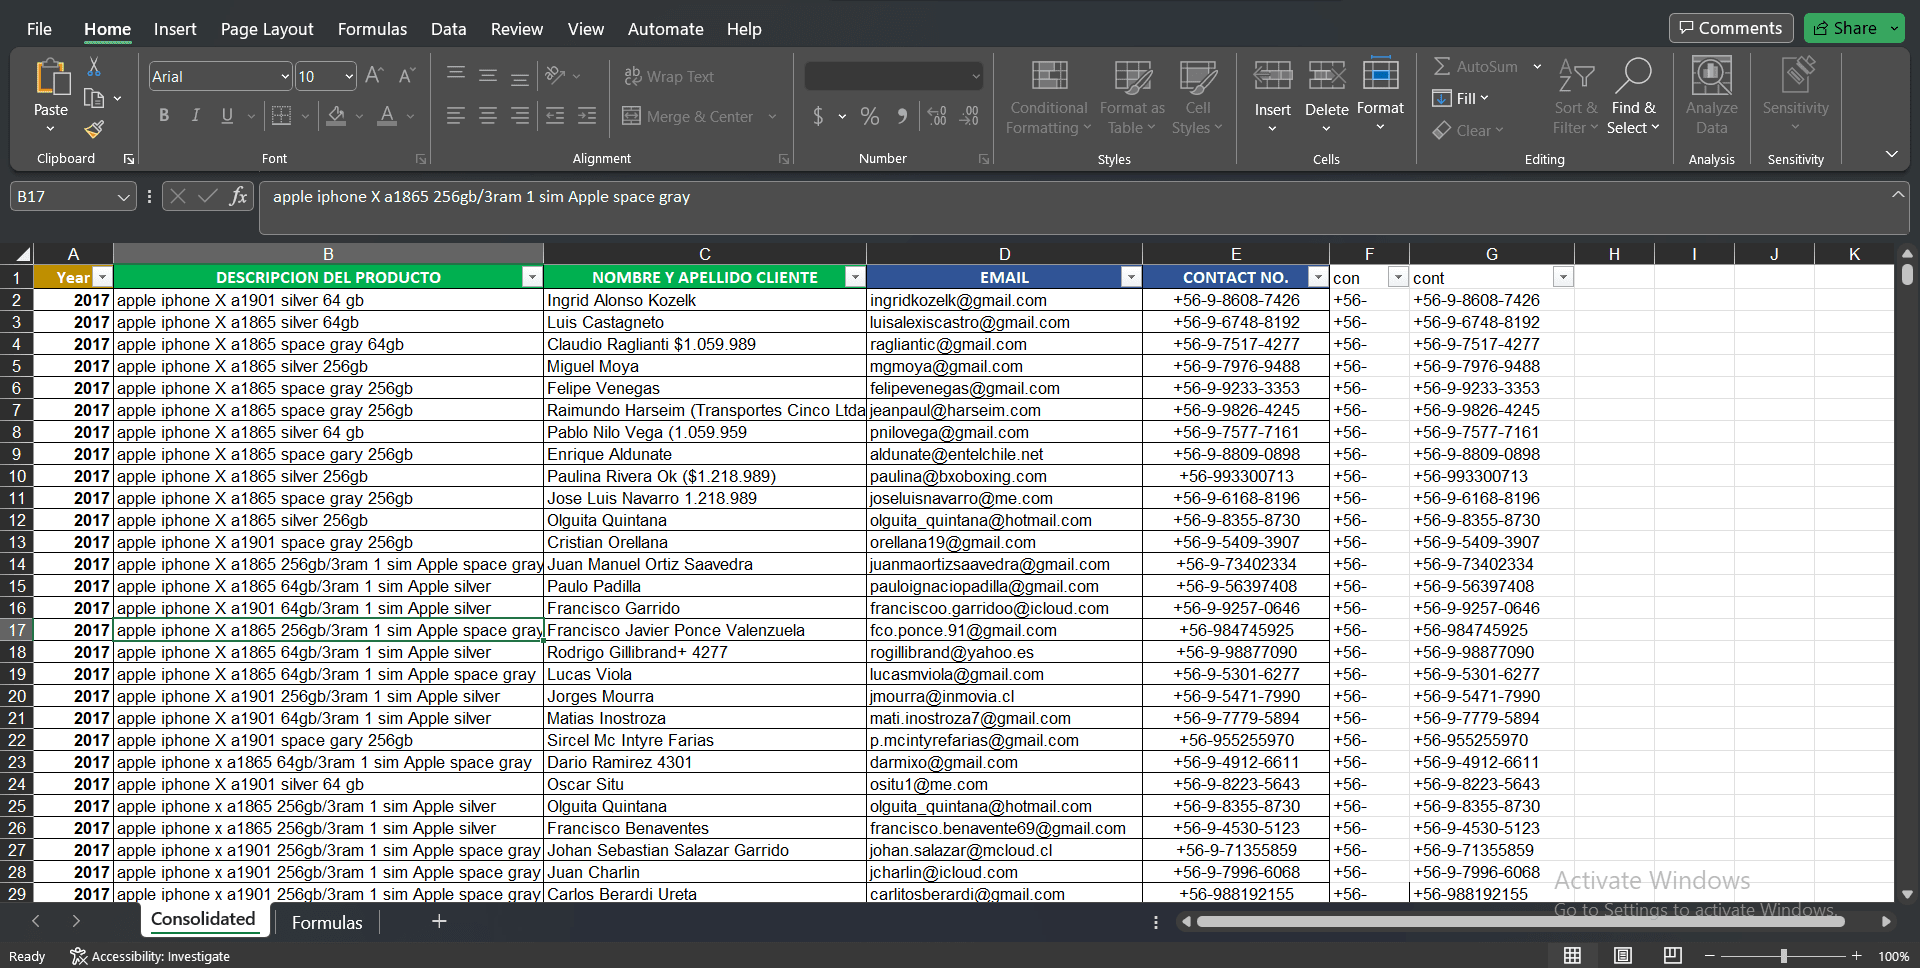Click the Paste clipboard icon

pyautogui.click(x=51, y=78)
